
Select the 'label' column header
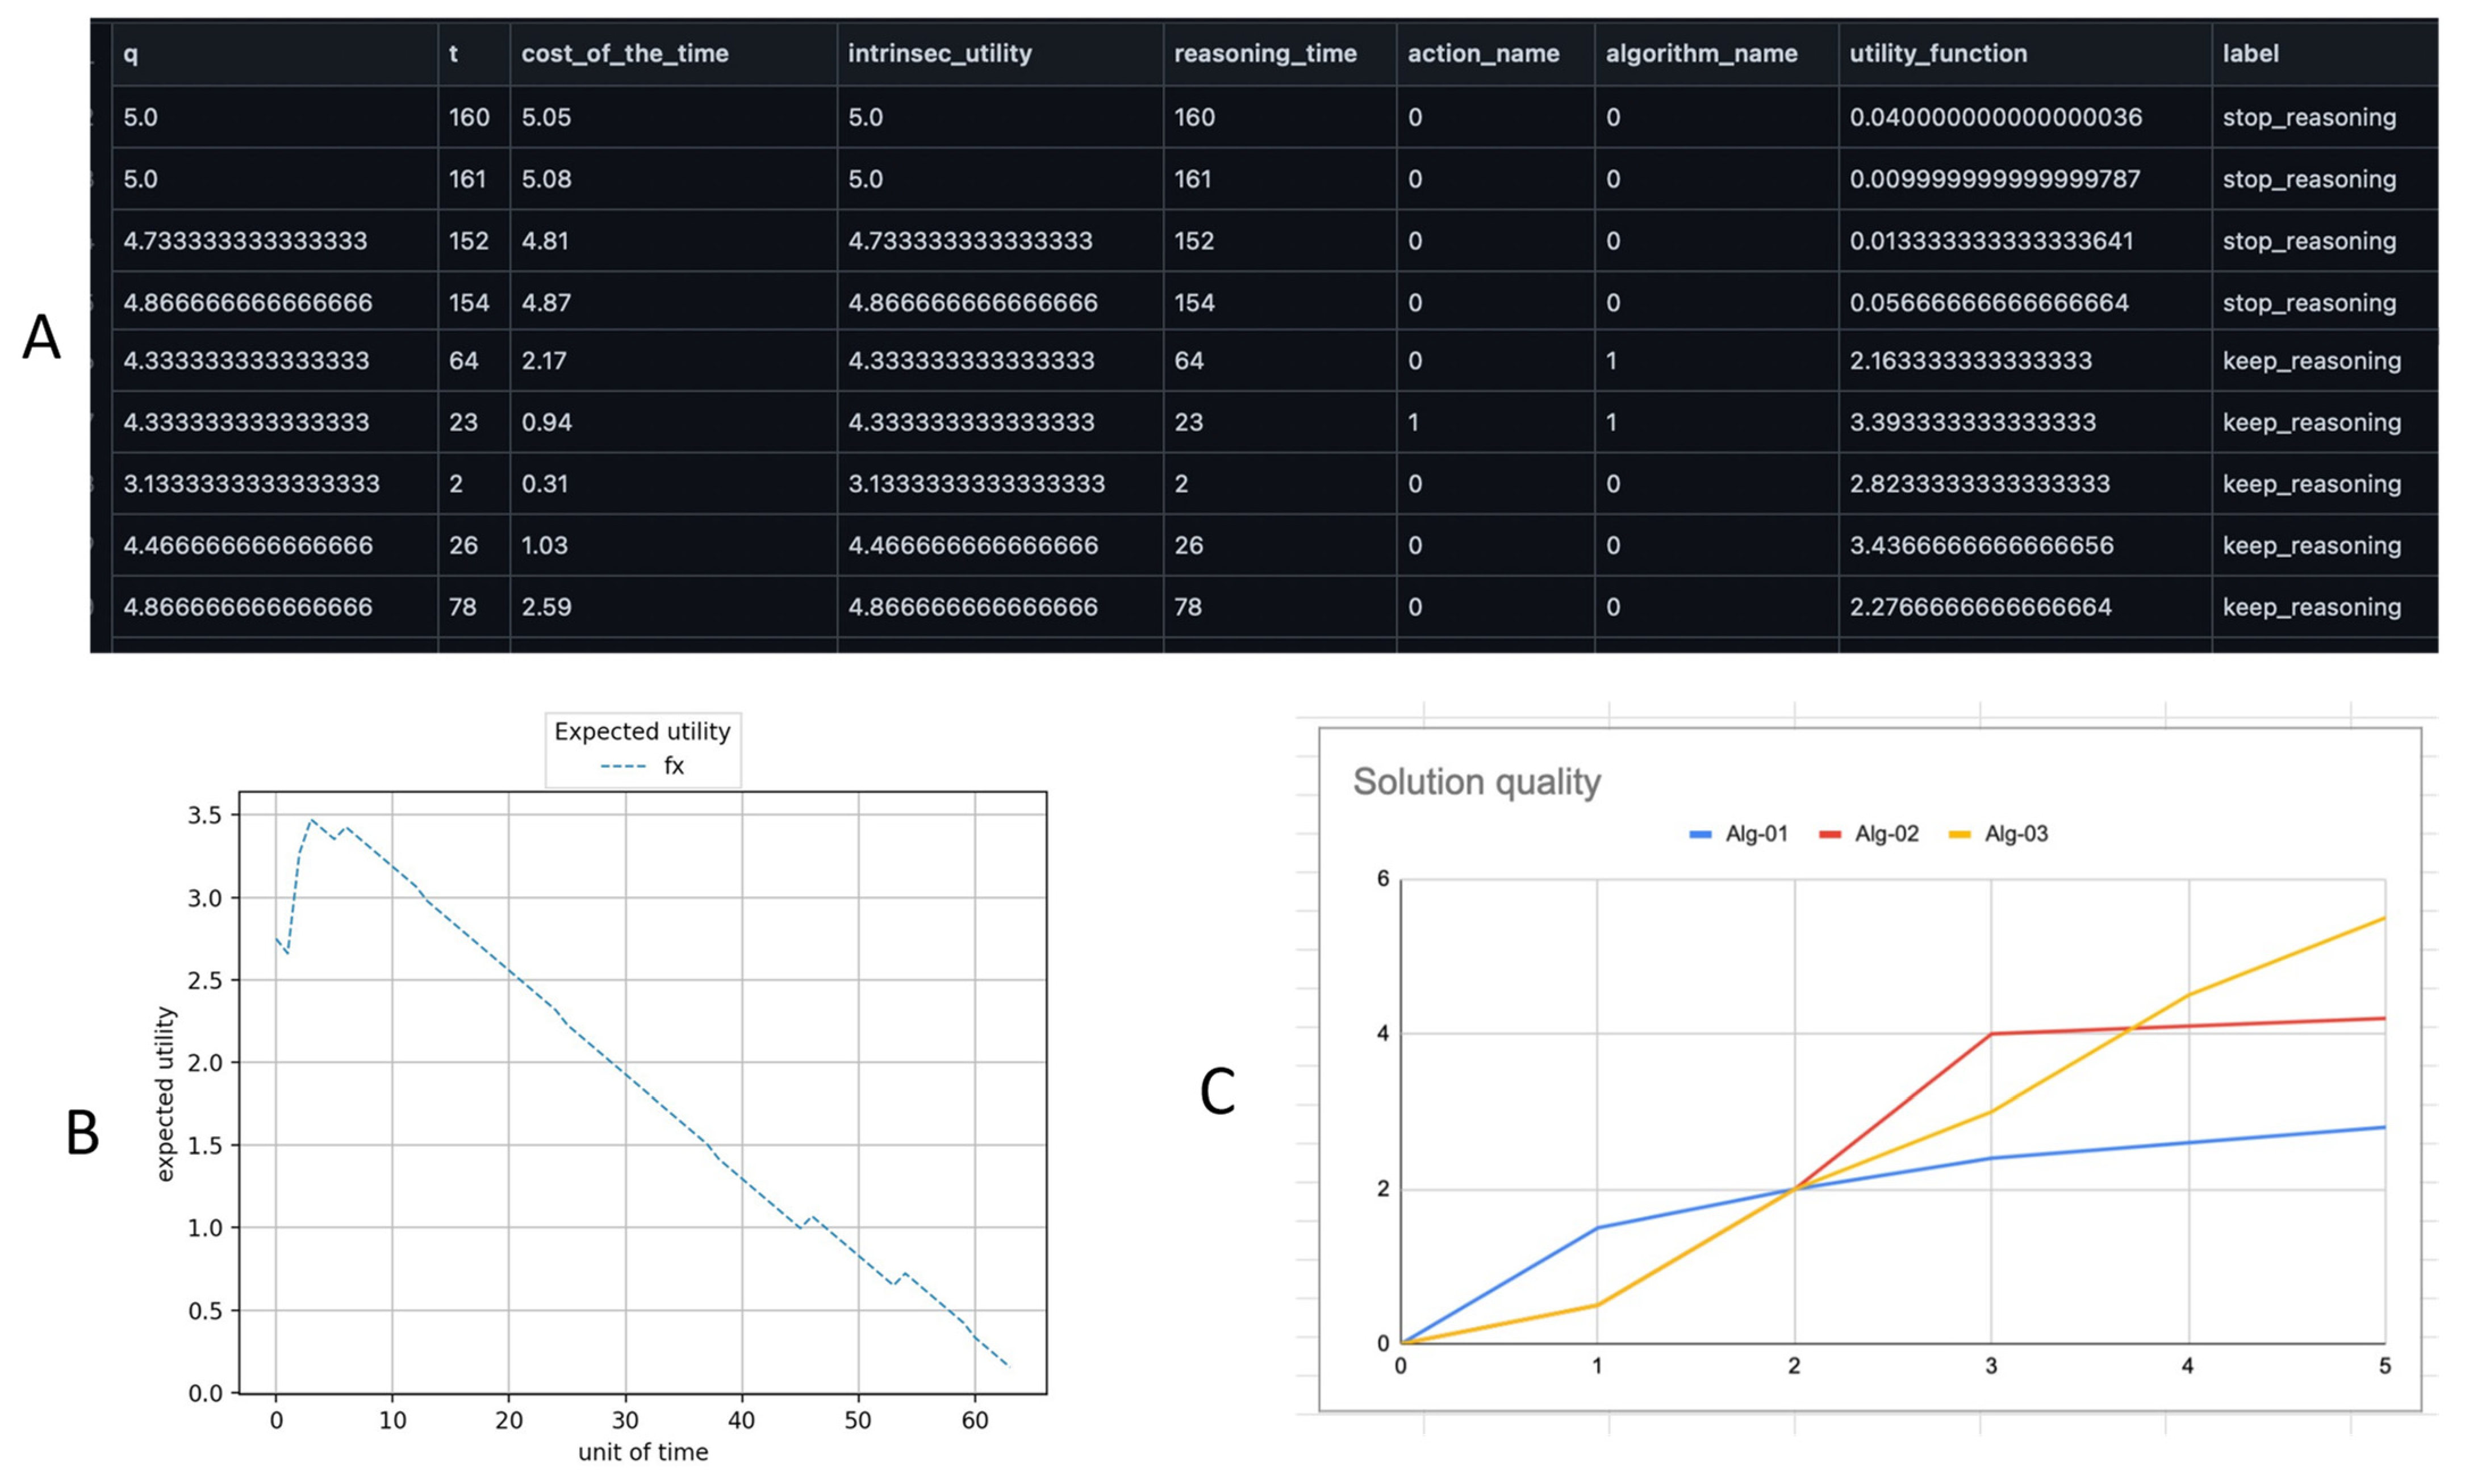(x=2250, y=53)
